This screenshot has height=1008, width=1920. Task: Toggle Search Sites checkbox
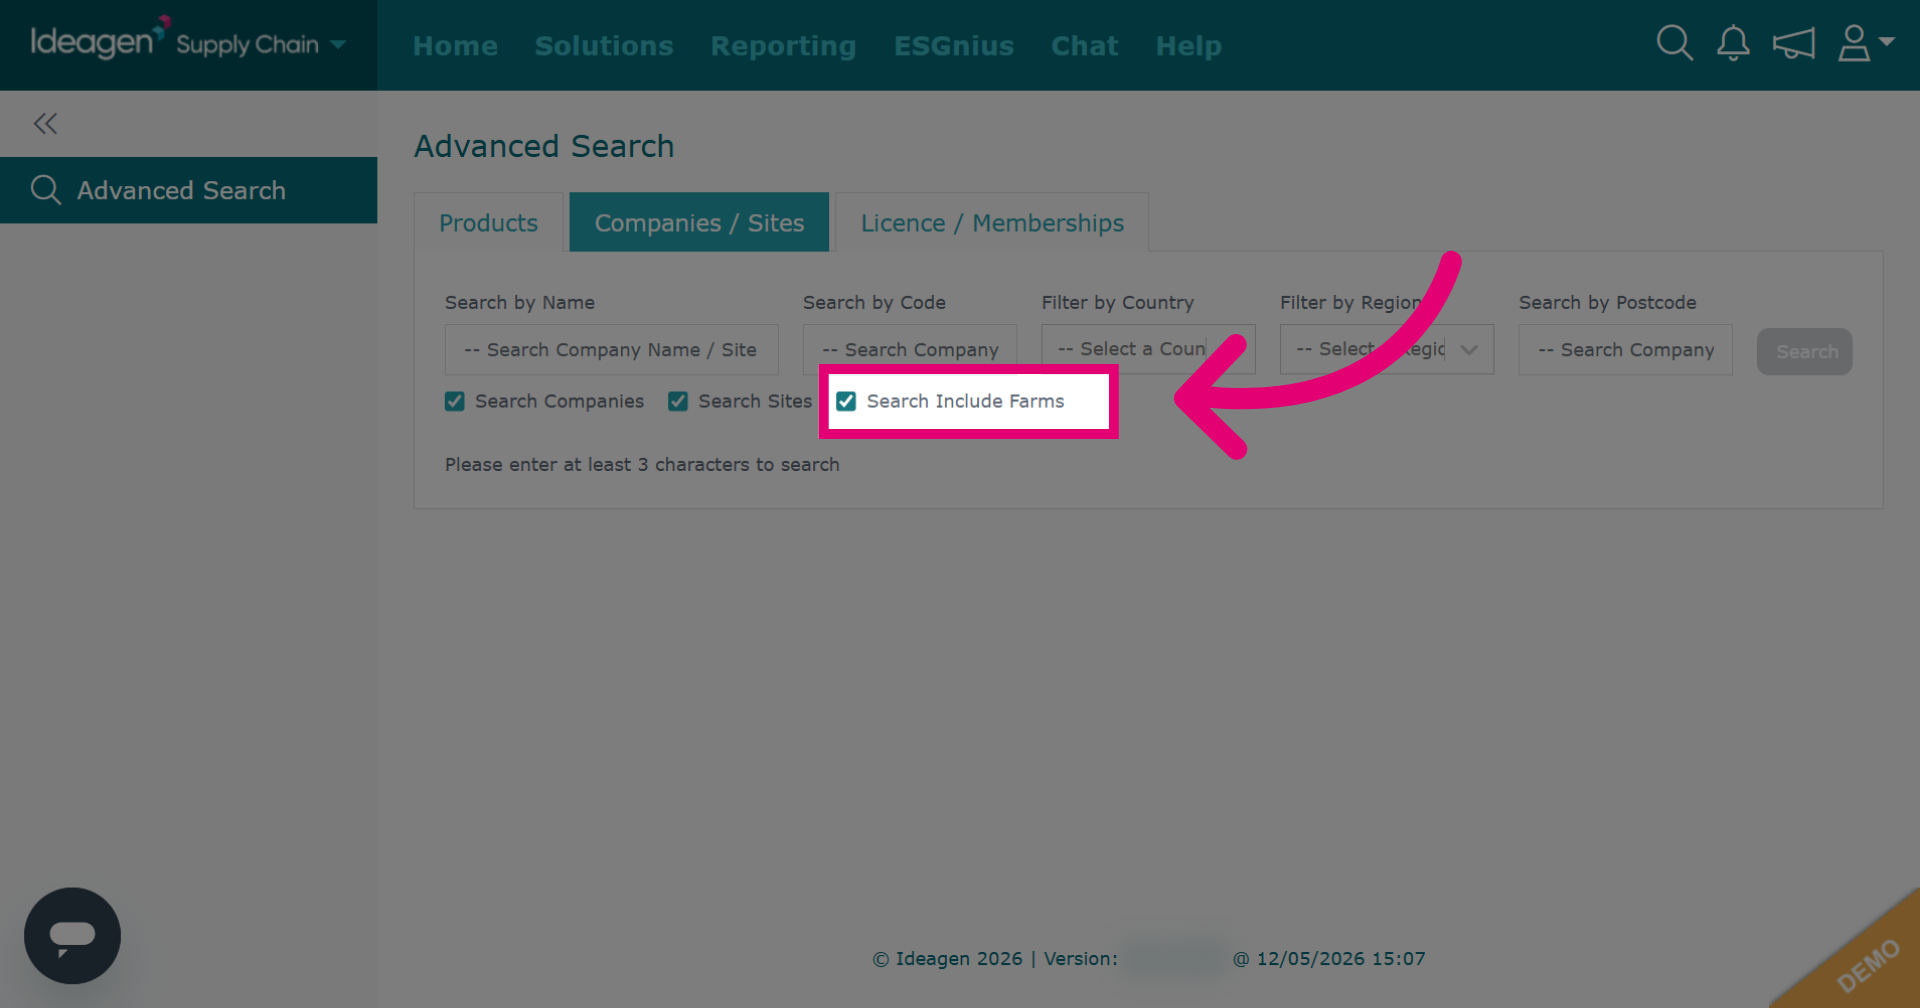point(678,401)
